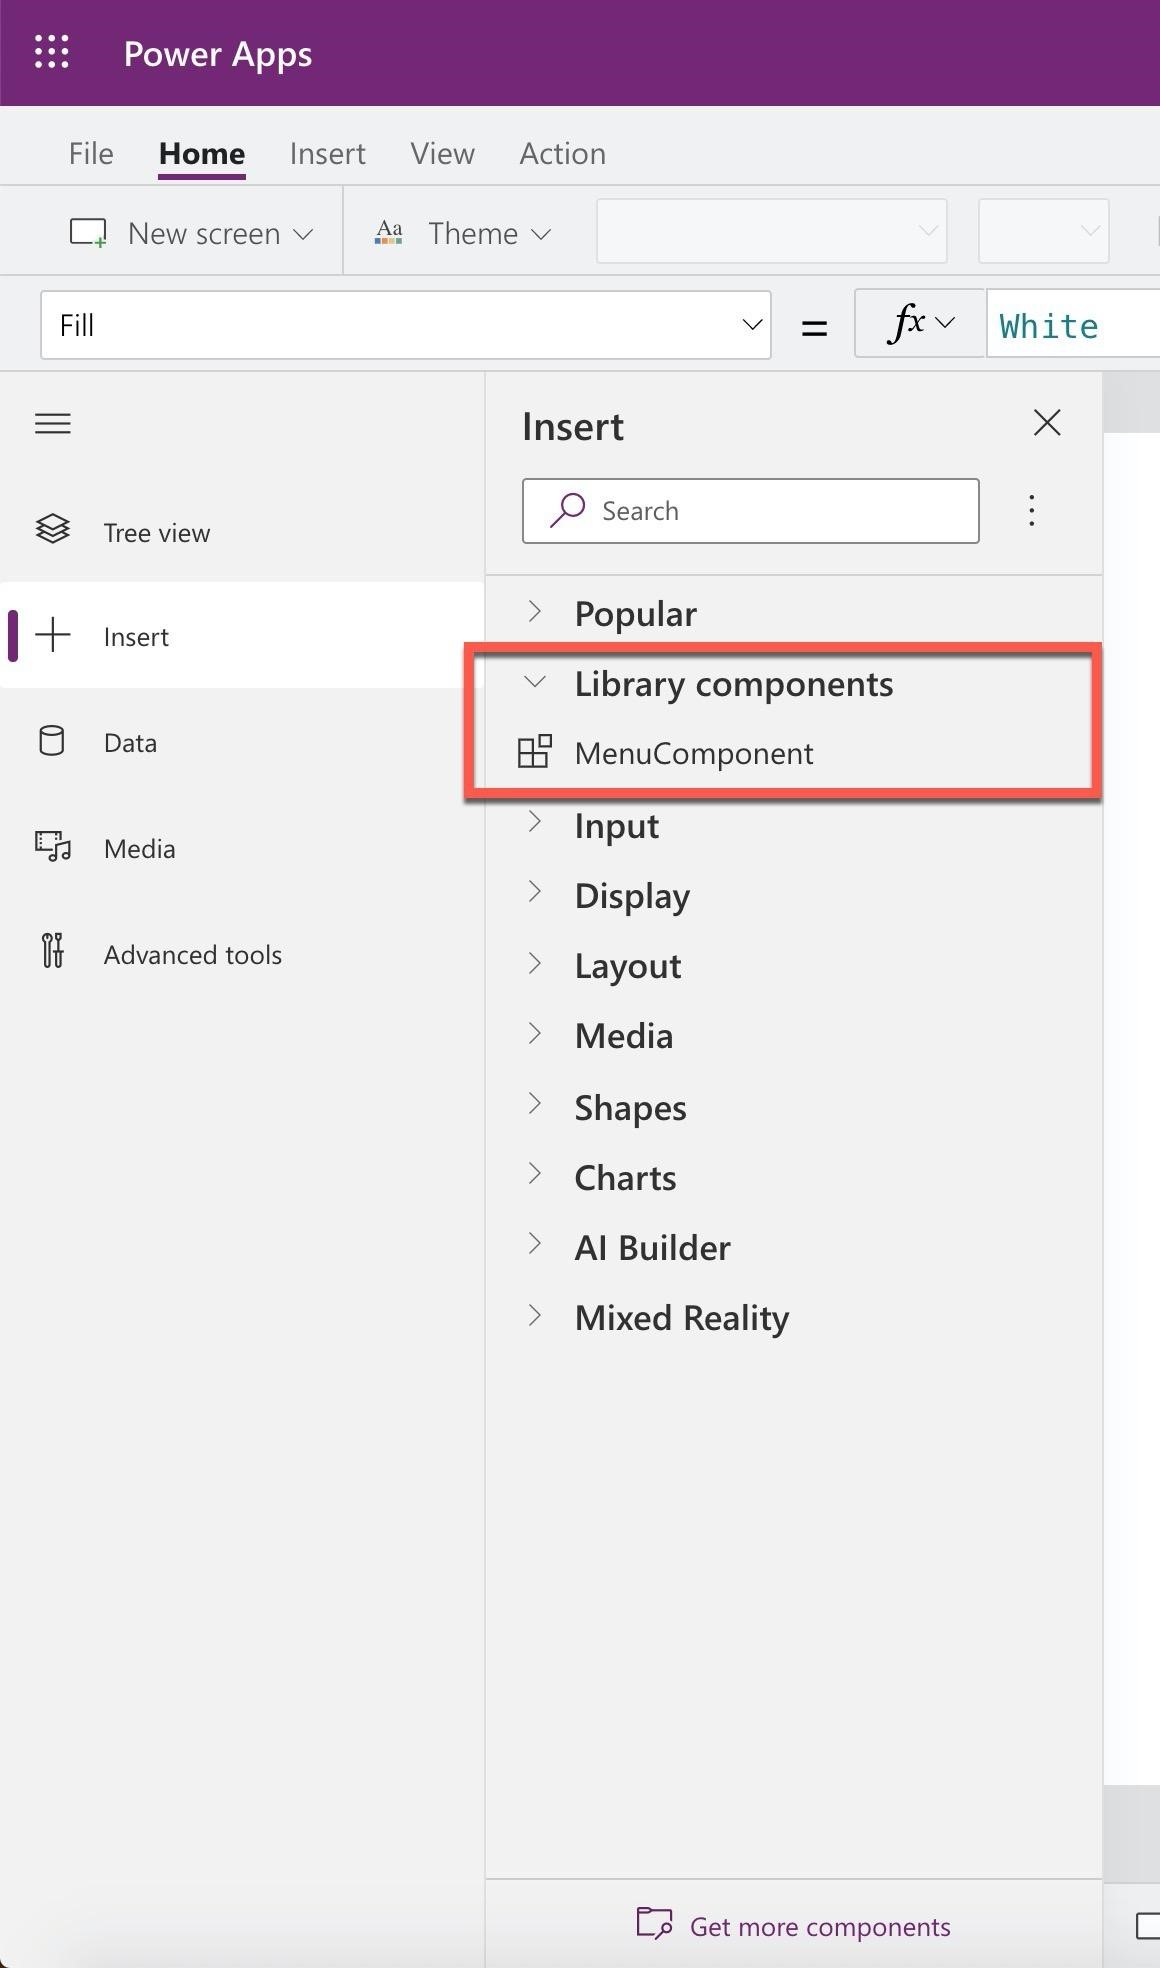This screenshot has height=1968, width=1160.
Task: Open the New screen dropdown arrow
Action: tap(303, 234)
